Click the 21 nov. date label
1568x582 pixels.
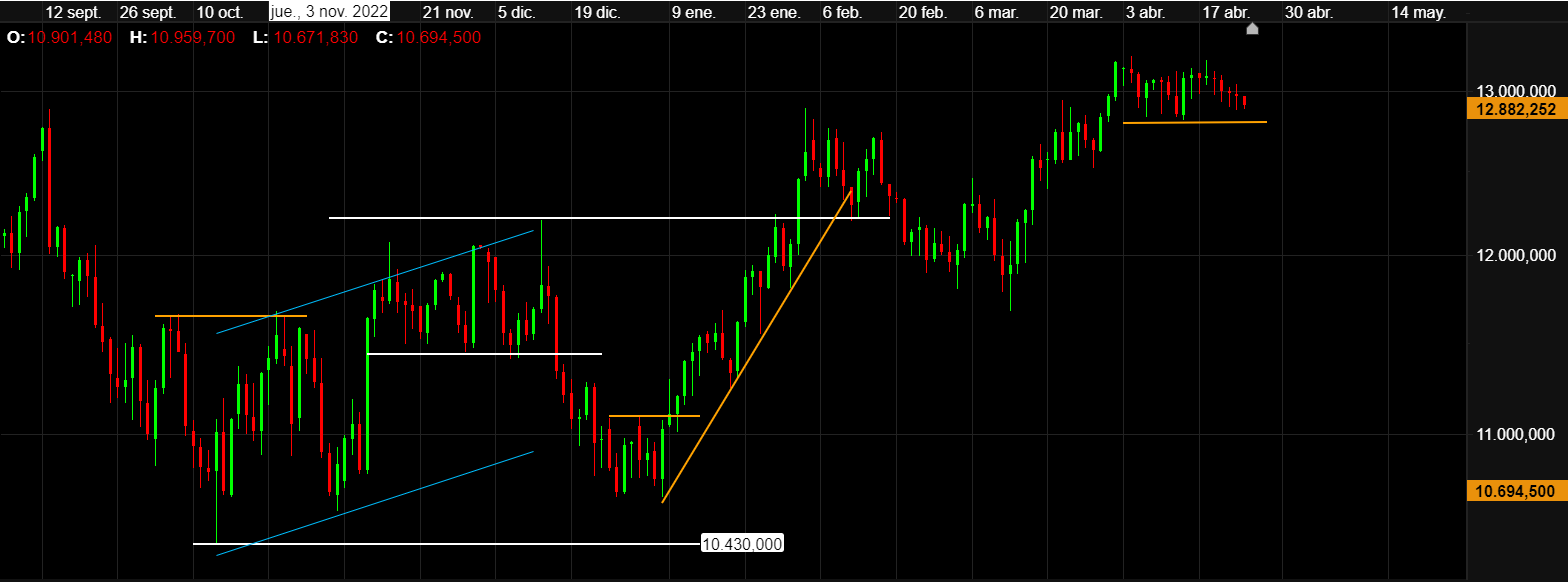click(448, 12)
